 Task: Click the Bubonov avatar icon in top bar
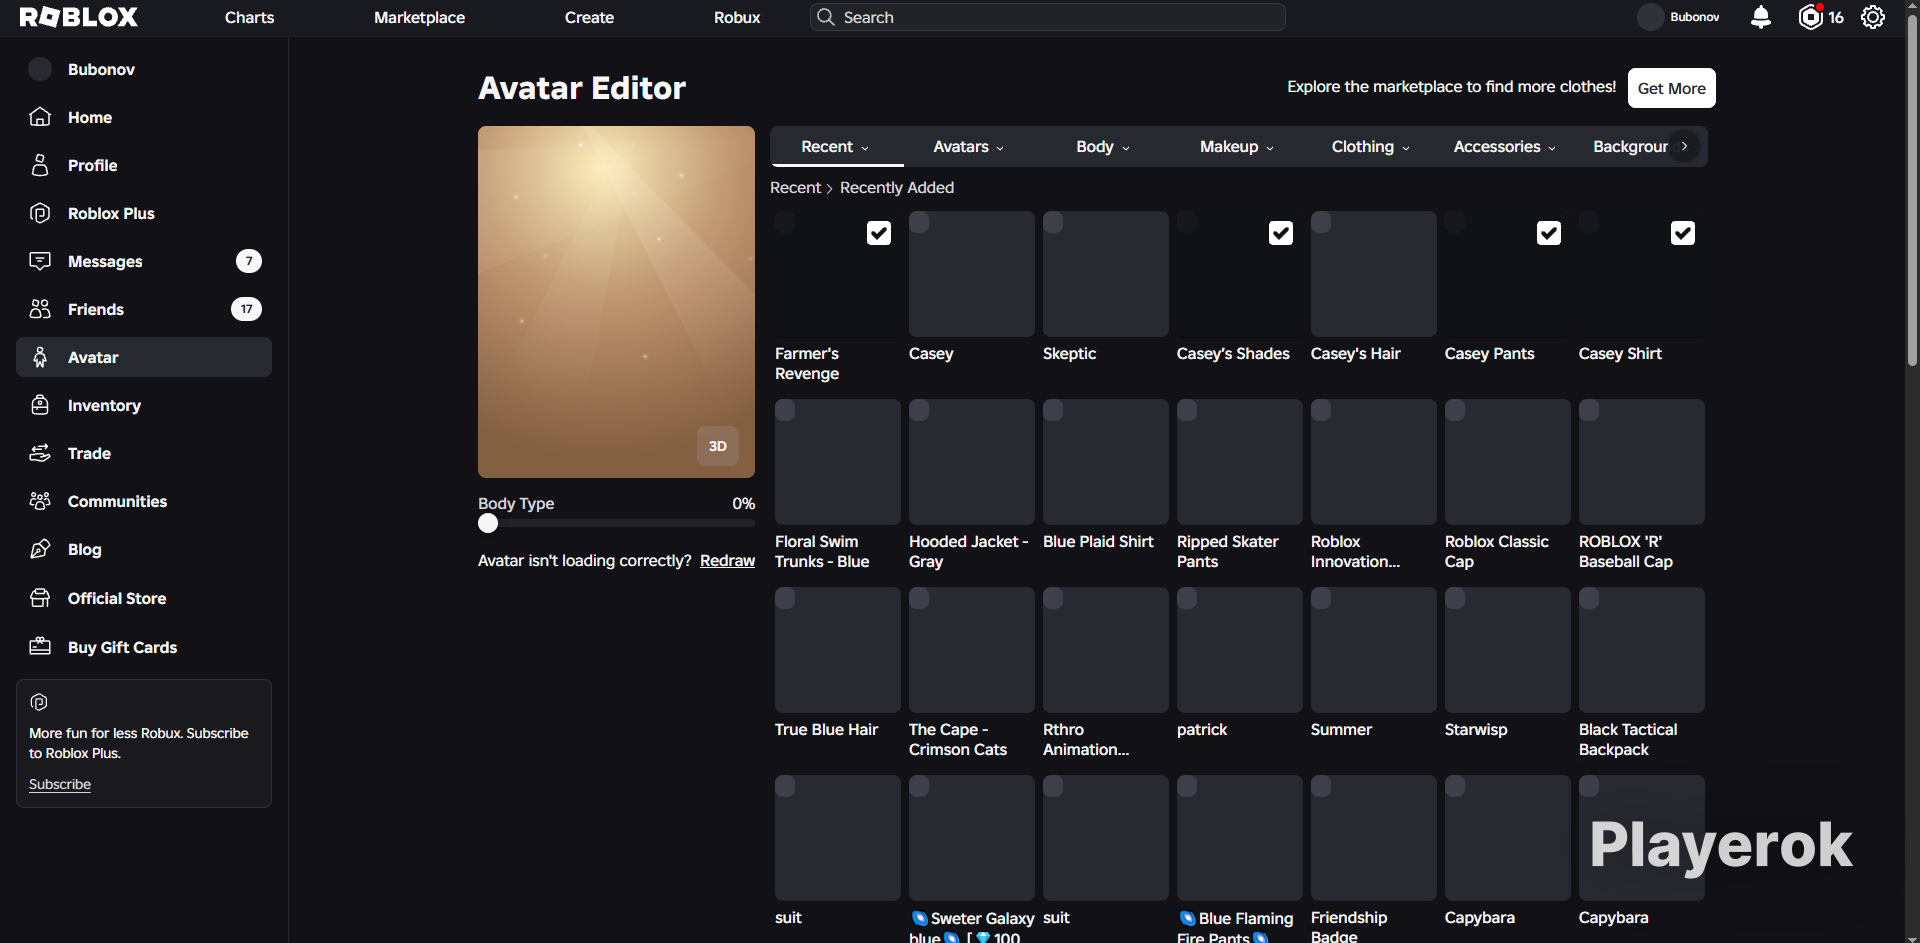[x=1650, y=17]
